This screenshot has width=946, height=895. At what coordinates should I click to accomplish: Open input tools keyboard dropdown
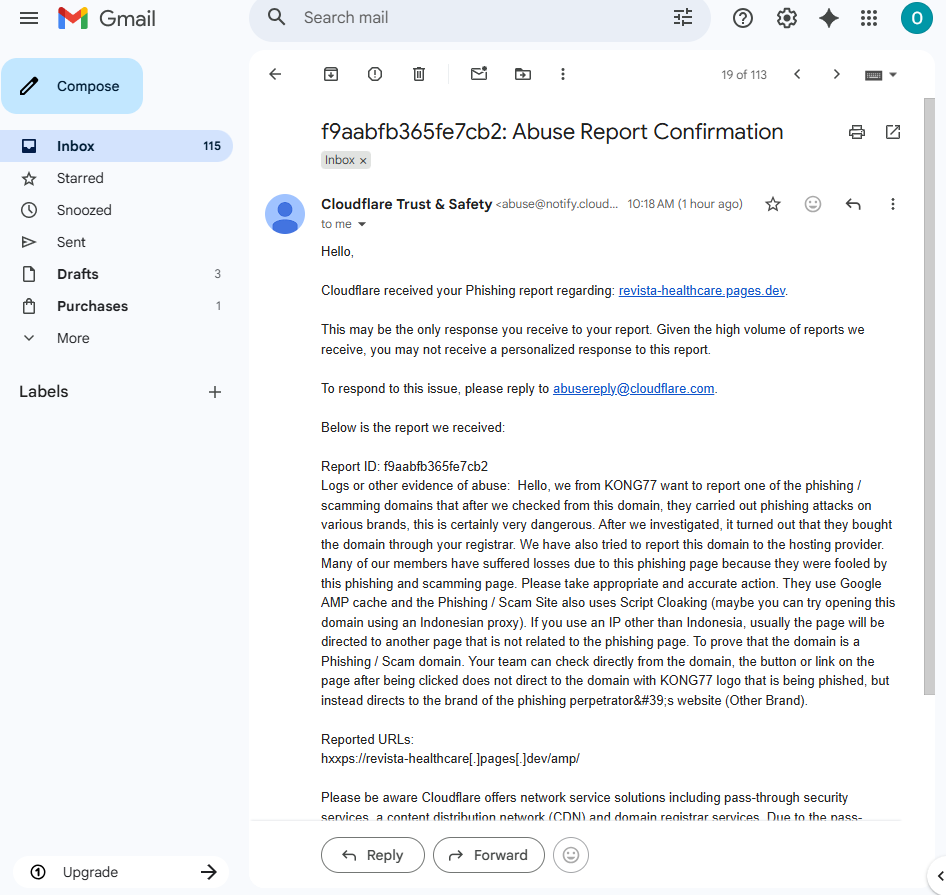(x=881, y=75)
